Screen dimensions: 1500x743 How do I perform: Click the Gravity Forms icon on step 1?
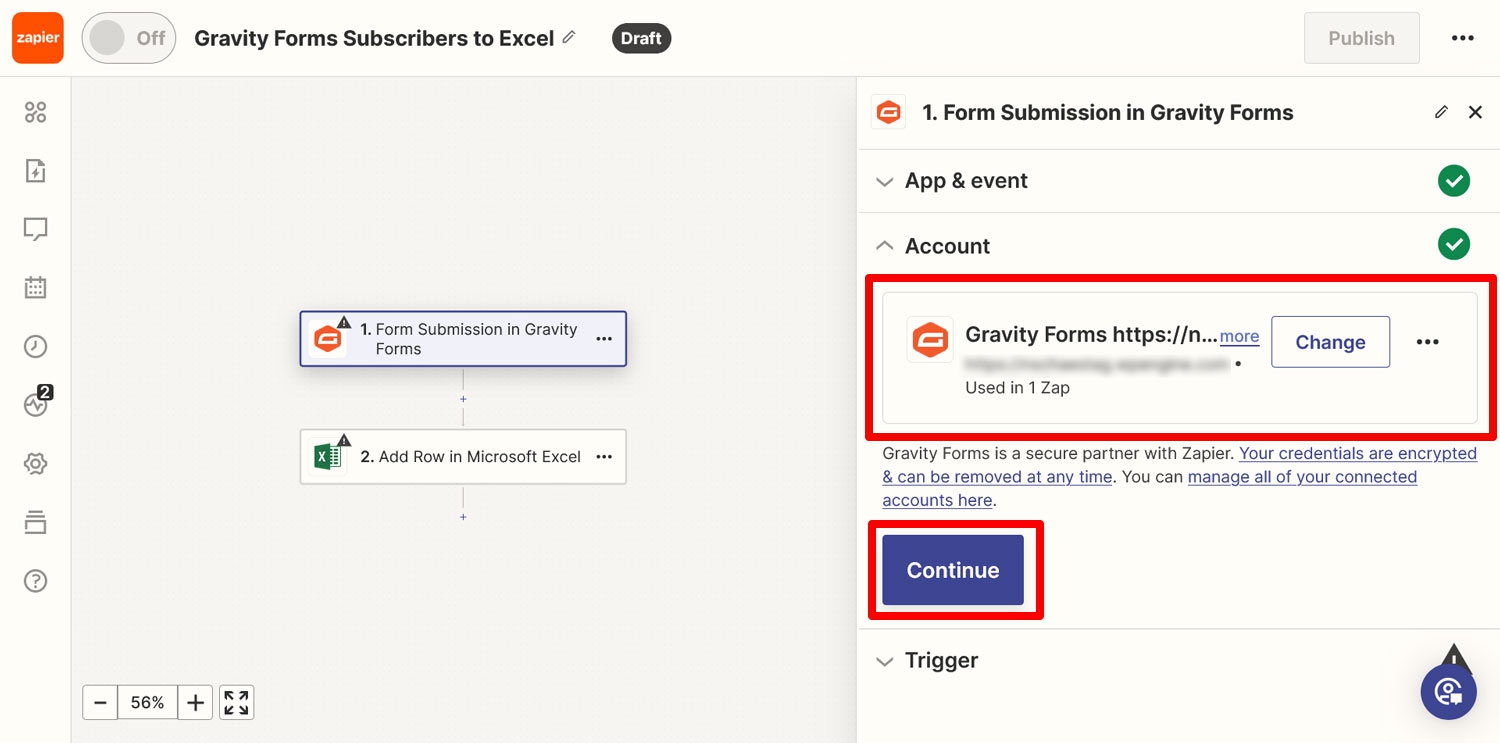click(x=327, y=339)
